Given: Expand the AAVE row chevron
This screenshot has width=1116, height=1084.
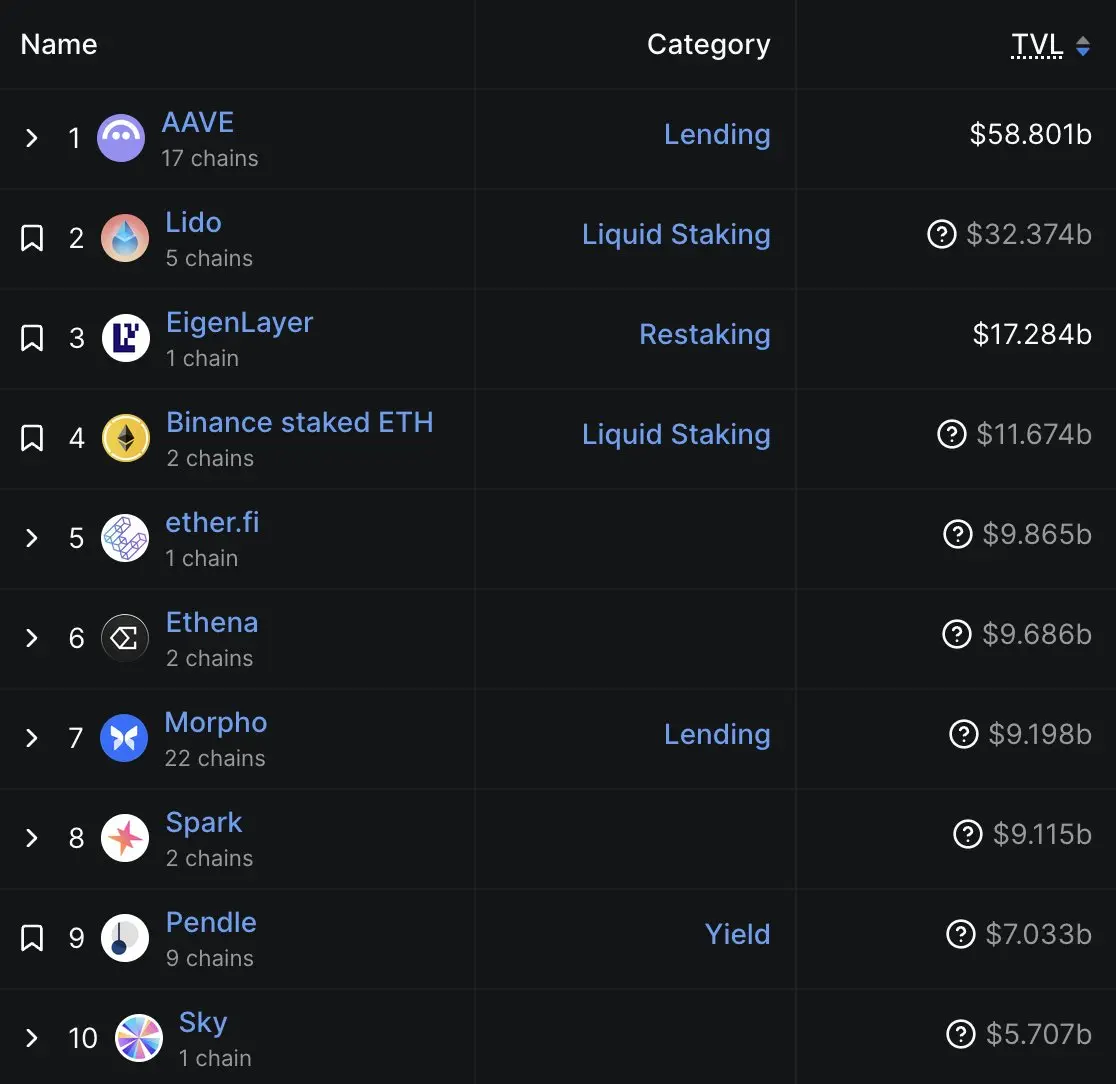Looking at the screenshot, I should tap(31, 138).
